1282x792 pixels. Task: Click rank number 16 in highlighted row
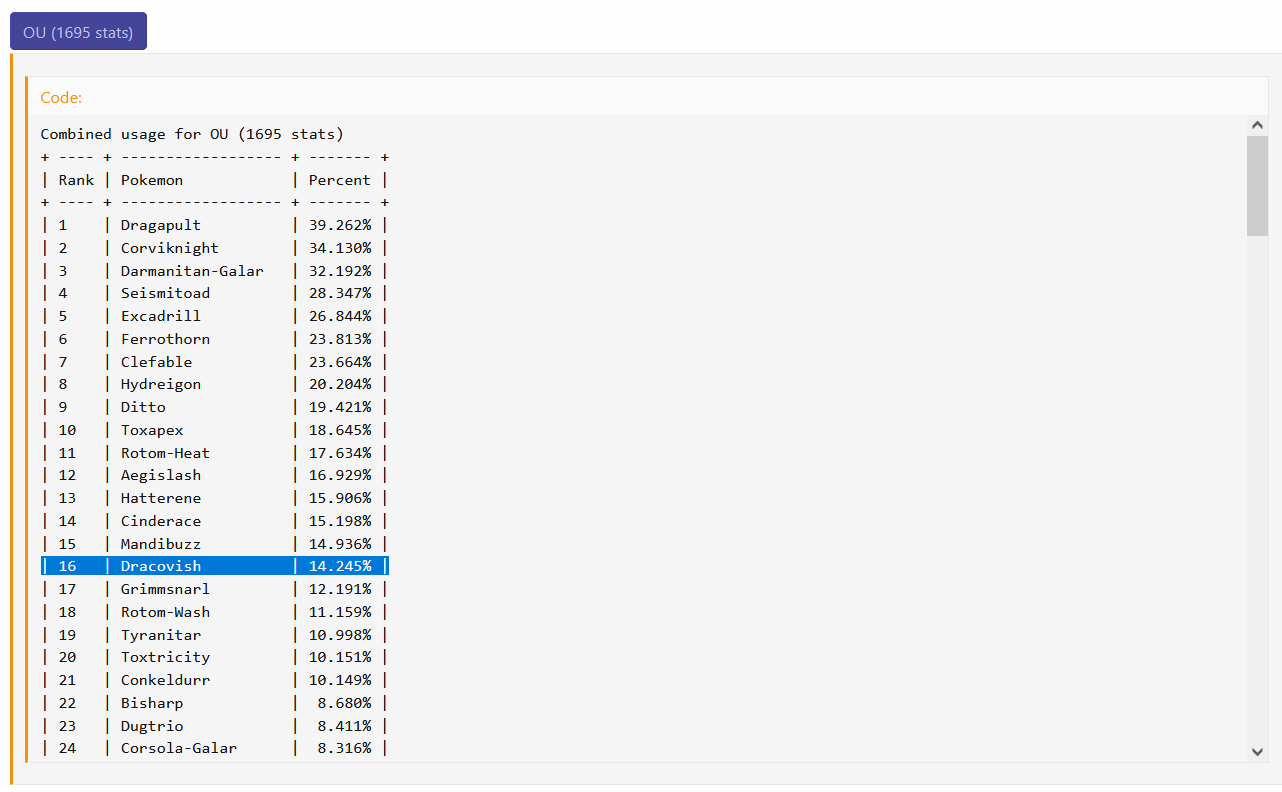click(67, 566)
